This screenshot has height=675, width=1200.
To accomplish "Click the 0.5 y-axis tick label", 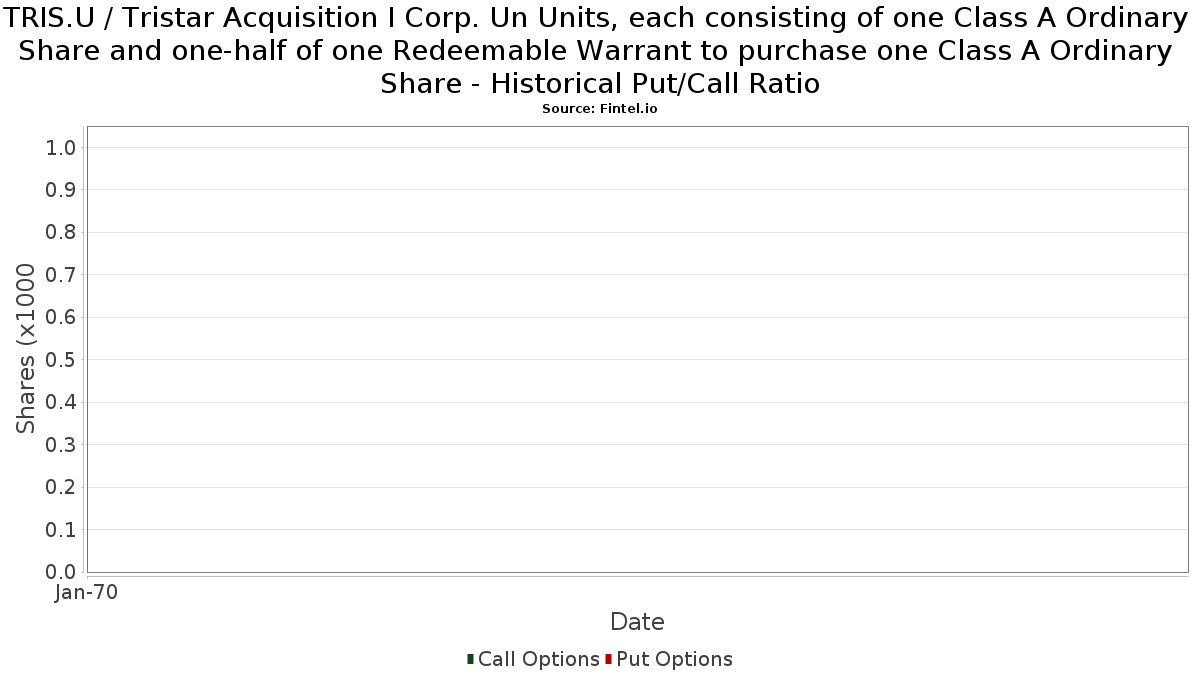I will pos(61,360).
